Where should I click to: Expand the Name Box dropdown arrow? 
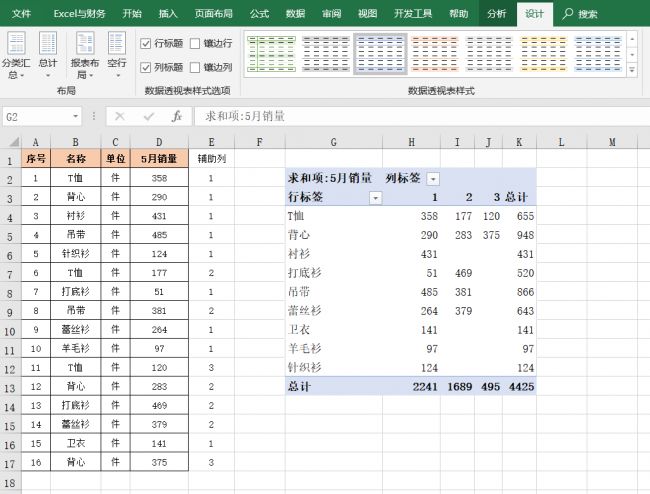tap(75, 116)
